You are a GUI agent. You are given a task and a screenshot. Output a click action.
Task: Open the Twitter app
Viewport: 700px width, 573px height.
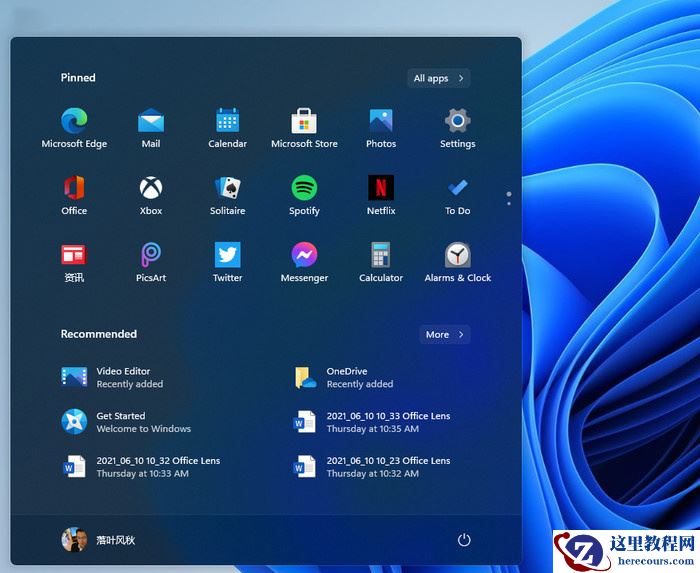click(x=227, y=262)
